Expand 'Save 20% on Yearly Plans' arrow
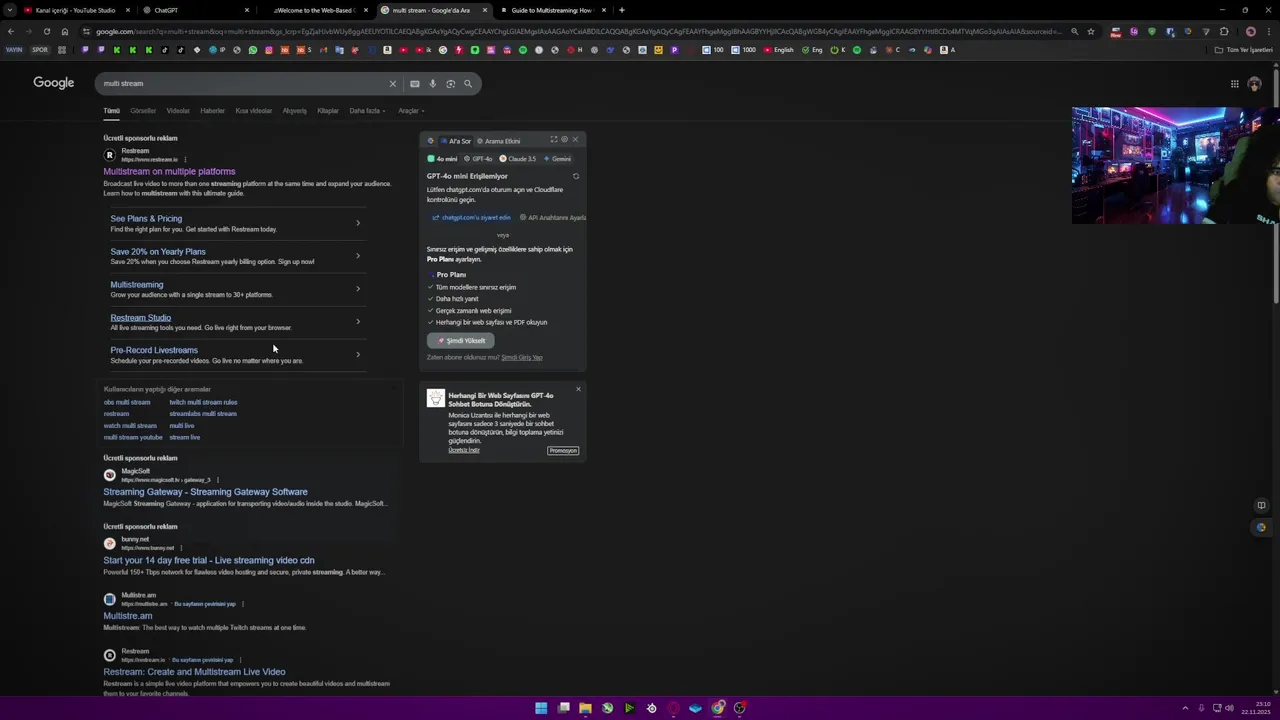The image size is (1280, 720). 358,256
